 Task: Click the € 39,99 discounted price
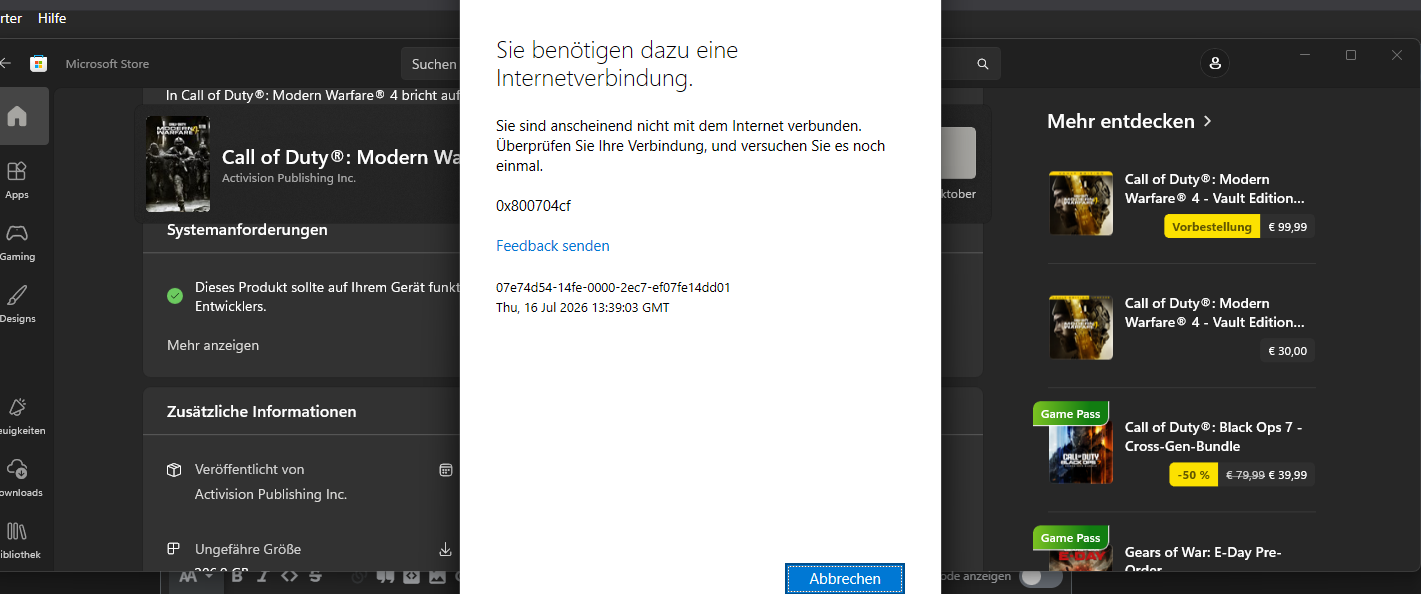(x=1288, y=475)
